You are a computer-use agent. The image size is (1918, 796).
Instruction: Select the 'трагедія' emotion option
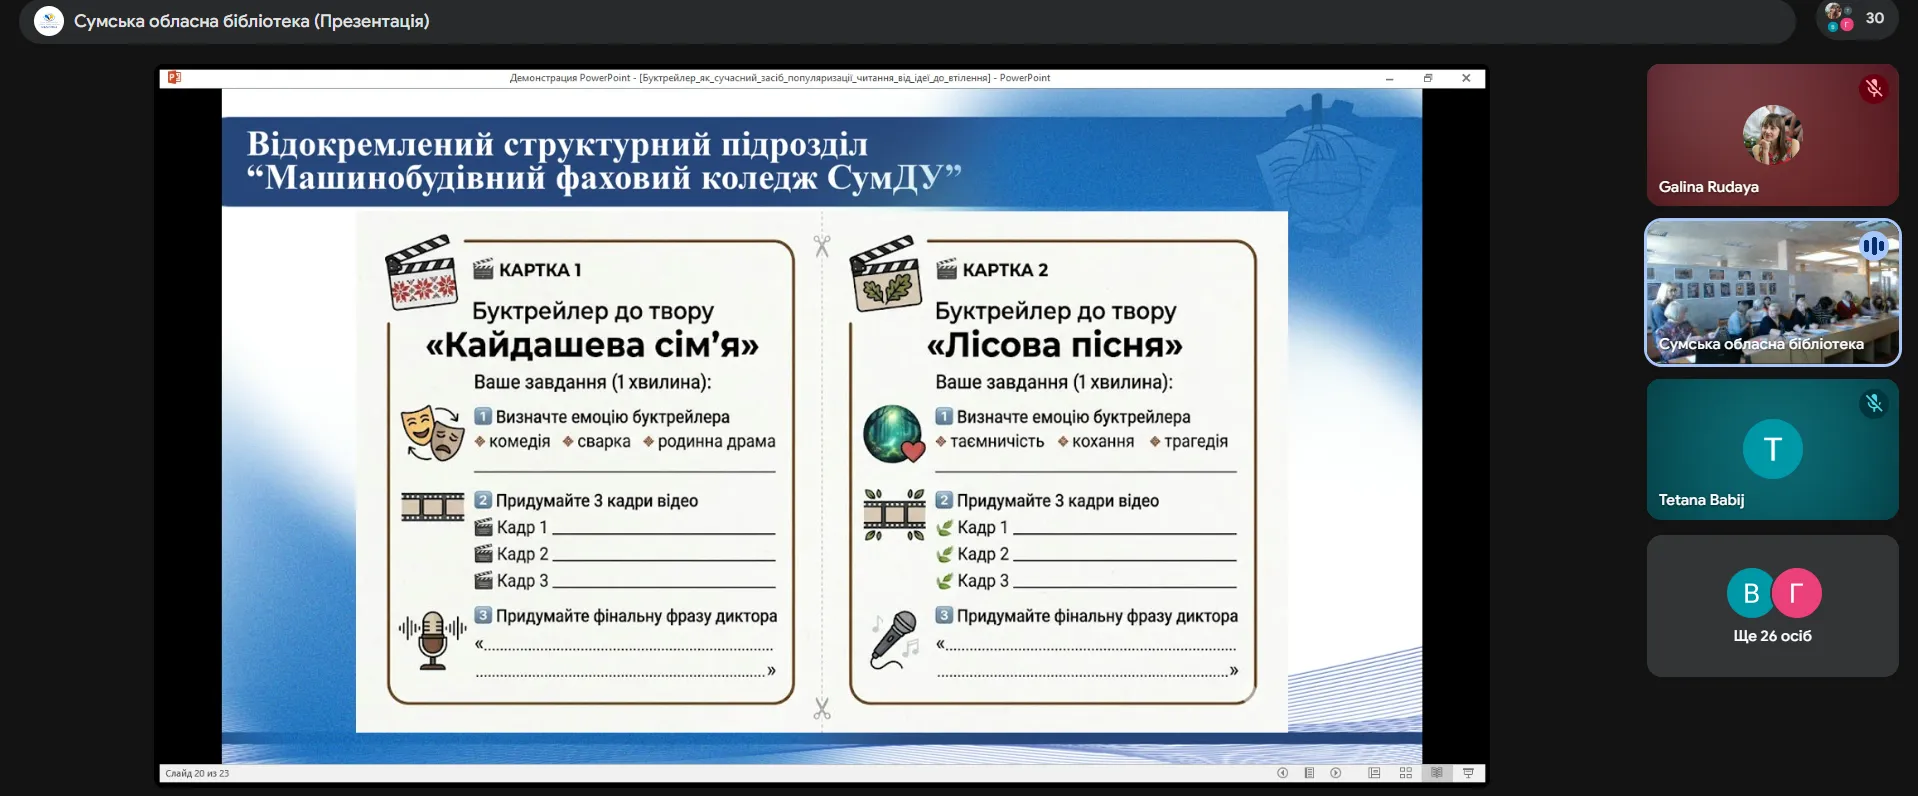click(1196, 441)
